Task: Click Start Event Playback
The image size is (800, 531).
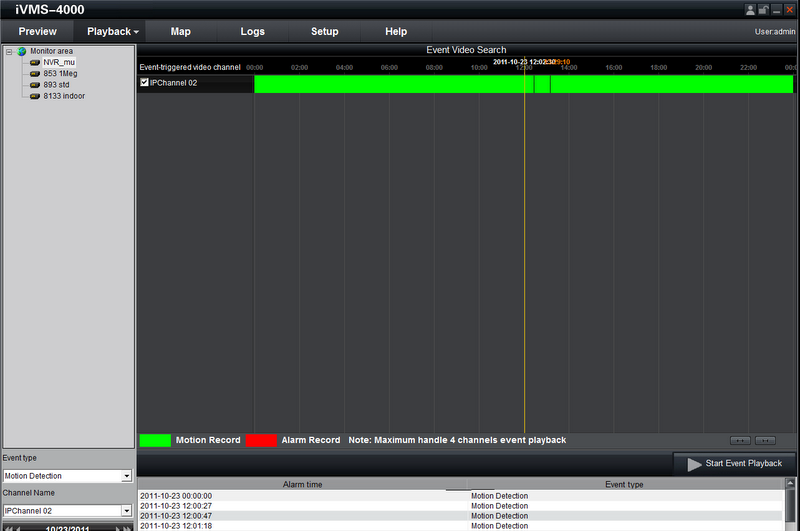Action: pyautogui.click(x=734, y=464)
